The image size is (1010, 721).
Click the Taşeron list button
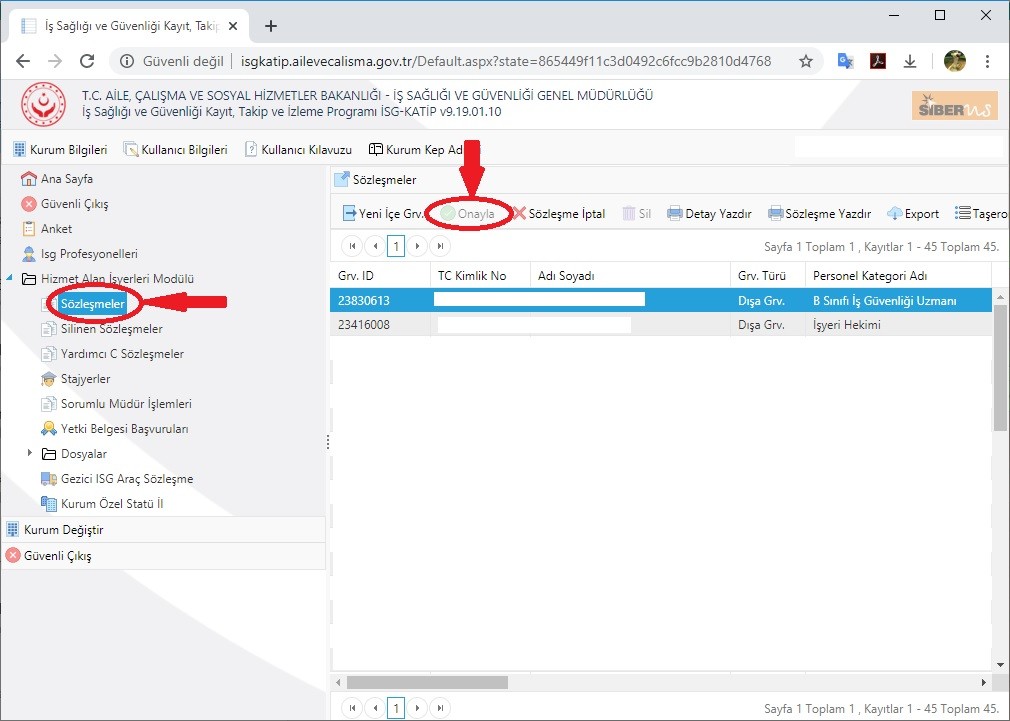point(981,213)
